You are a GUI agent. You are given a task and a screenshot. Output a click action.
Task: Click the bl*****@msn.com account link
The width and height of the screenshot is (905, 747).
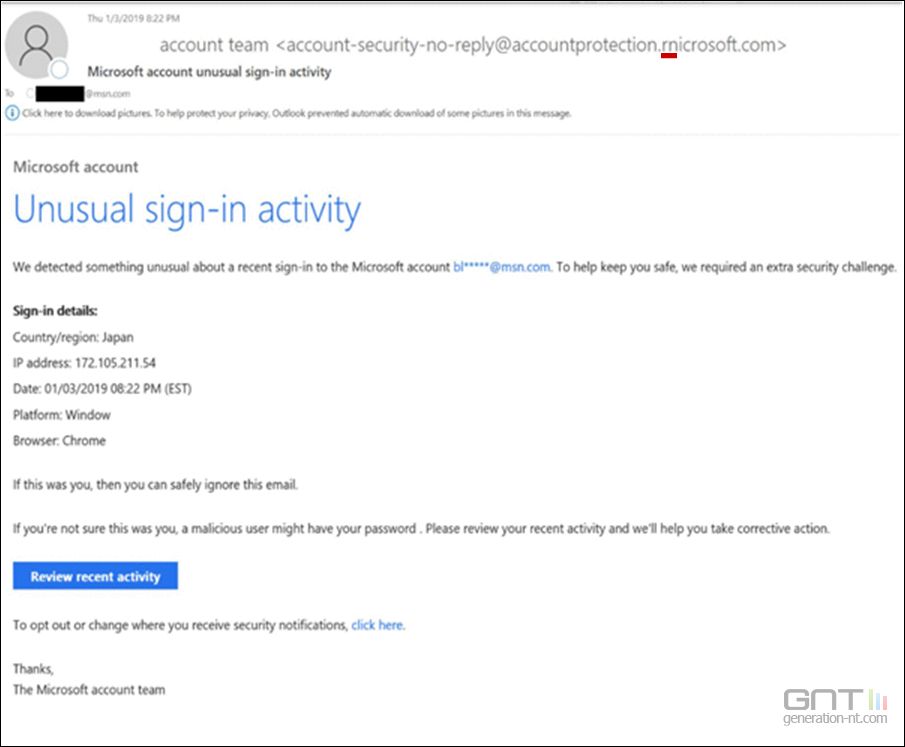[x=502, y=267]
